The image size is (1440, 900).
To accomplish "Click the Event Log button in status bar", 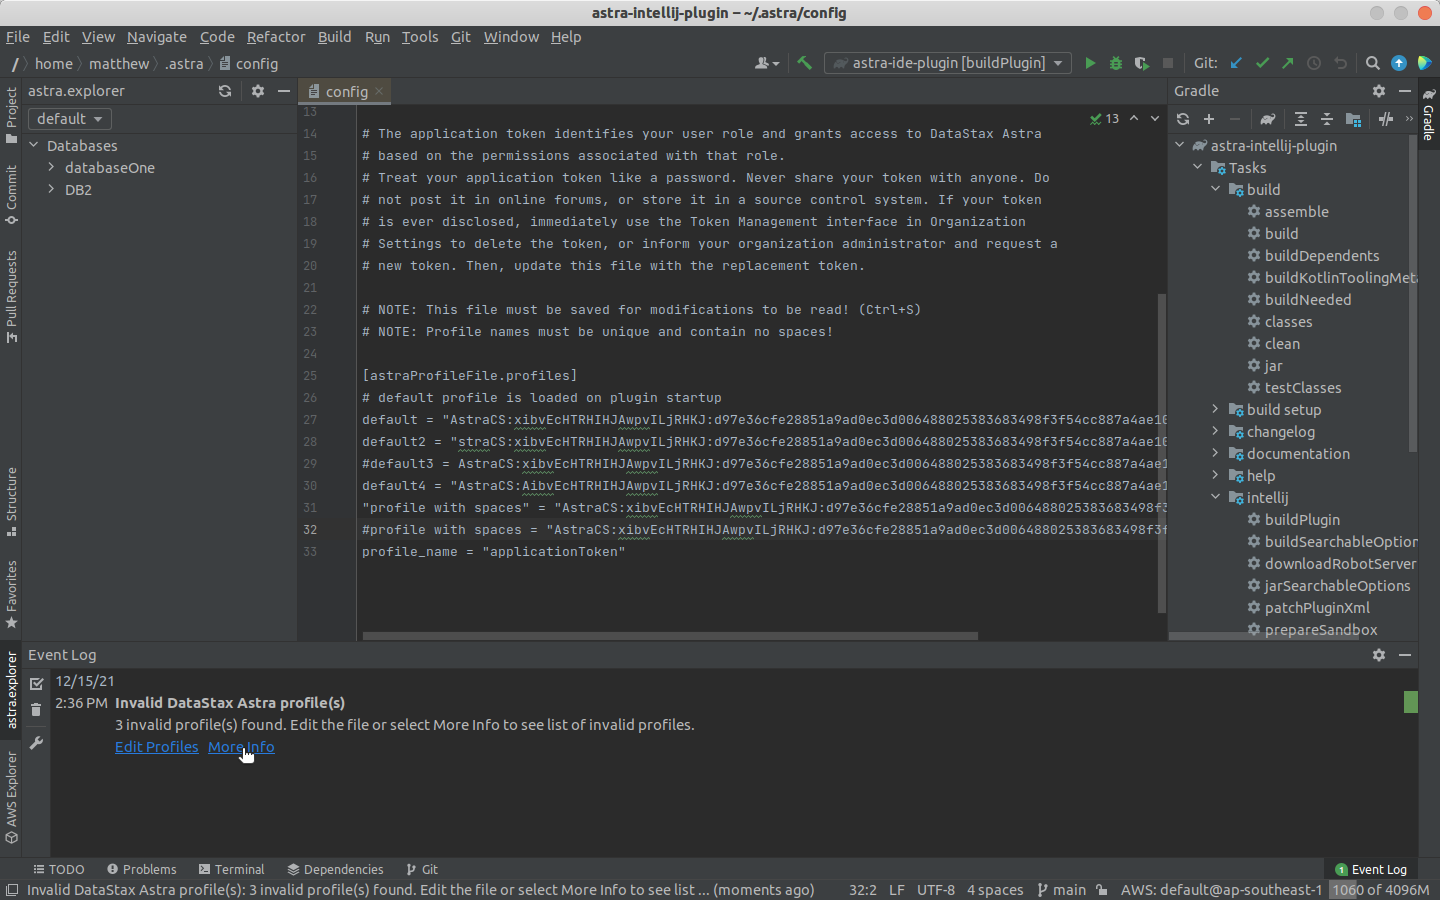I will pos(1371,870).
